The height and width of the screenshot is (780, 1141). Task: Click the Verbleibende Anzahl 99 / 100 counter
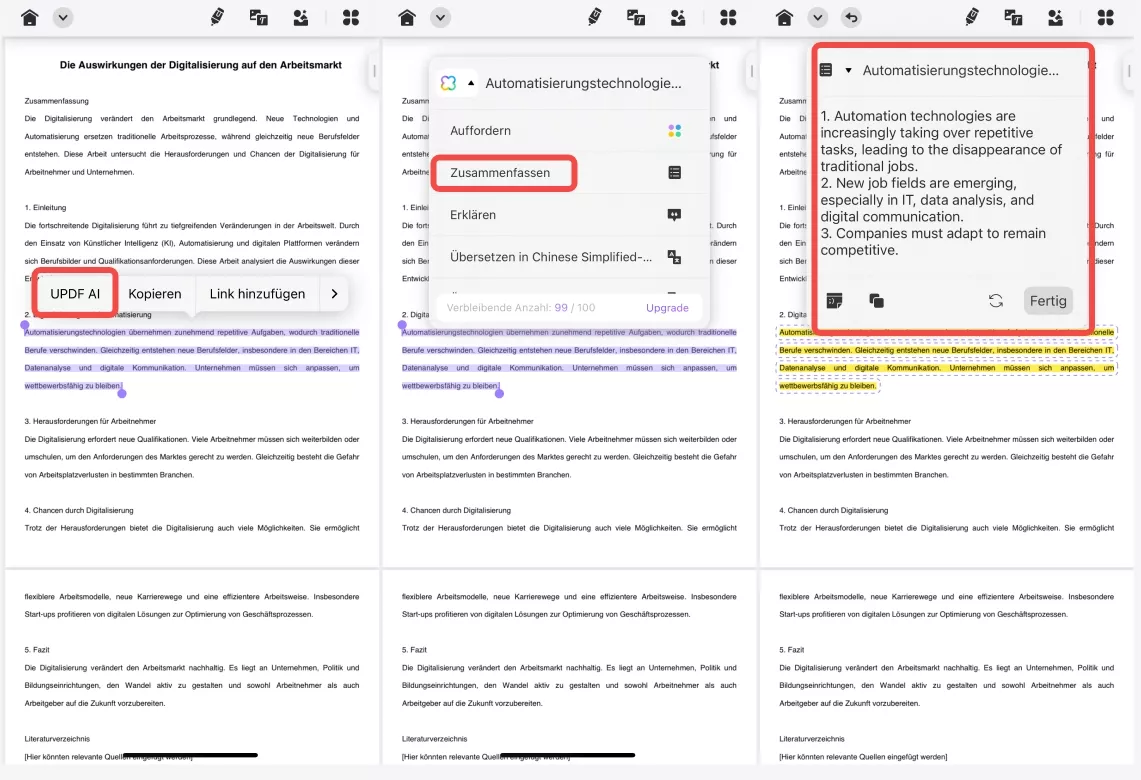[521, 308]
